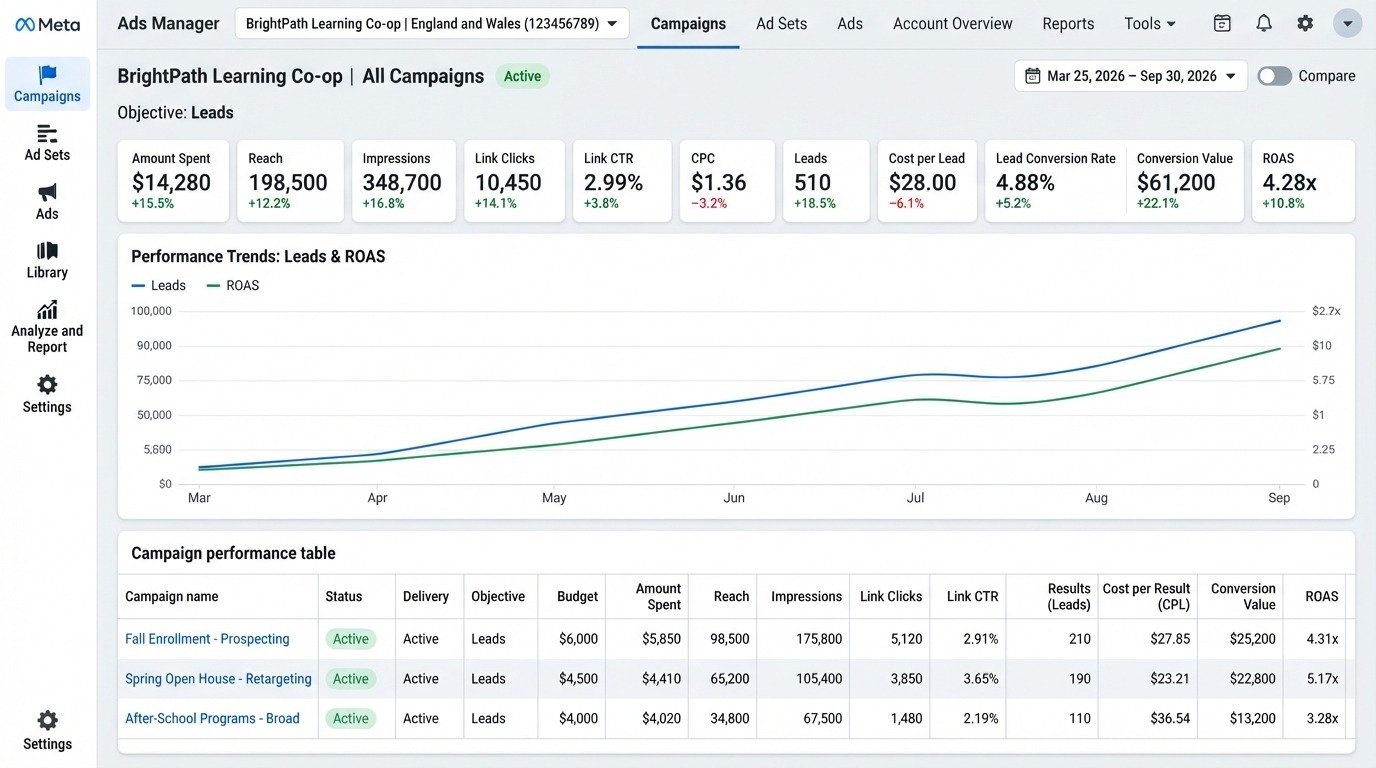1376x768 pixels.
Task: Open the BrightPath Learning Co-op account selector
Action: click(x=432, y=23)
